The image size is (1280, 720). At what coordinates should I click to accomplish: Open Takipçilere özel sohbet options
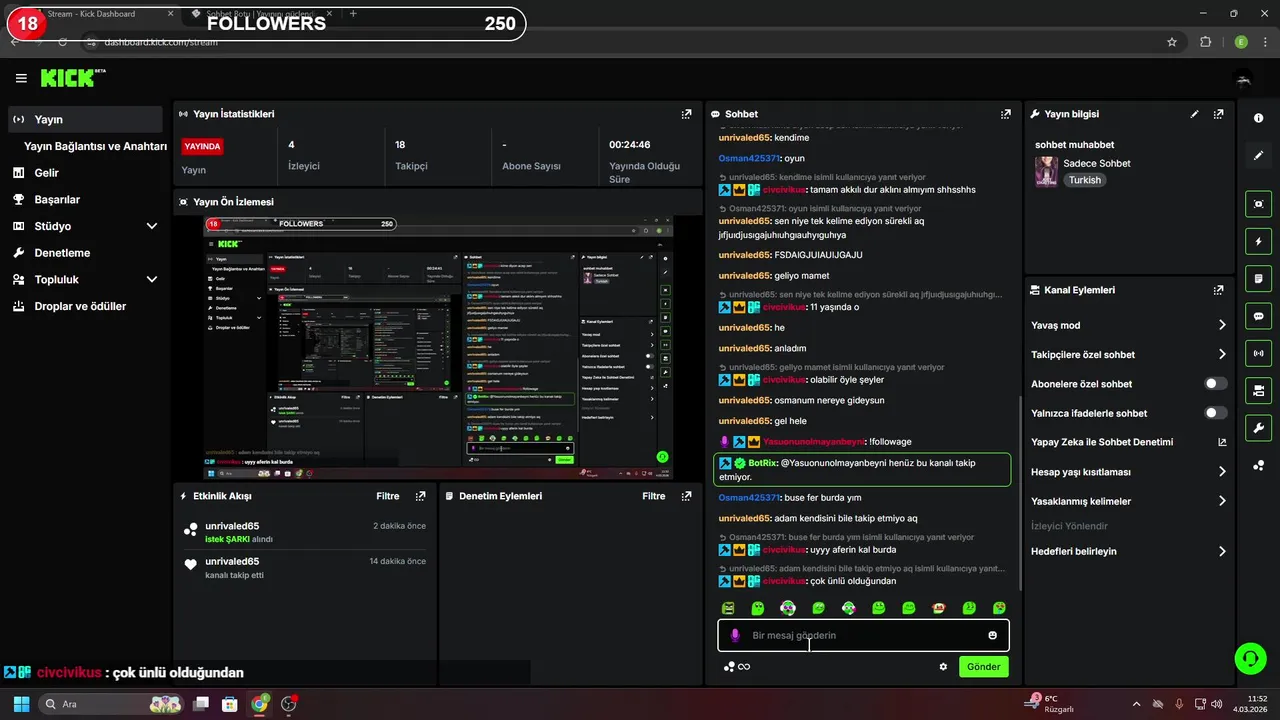[1128, 354]
